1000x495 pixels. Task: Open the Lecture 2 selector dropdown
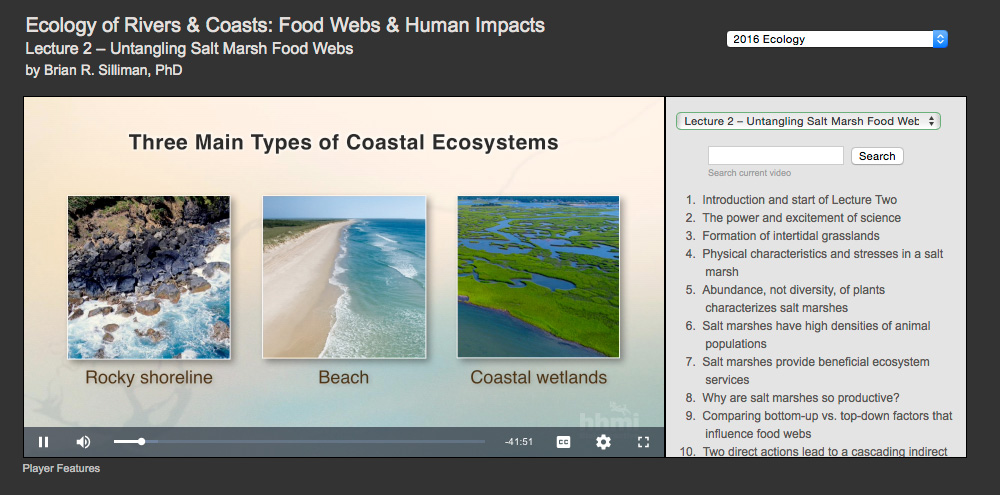coord(808,121)
